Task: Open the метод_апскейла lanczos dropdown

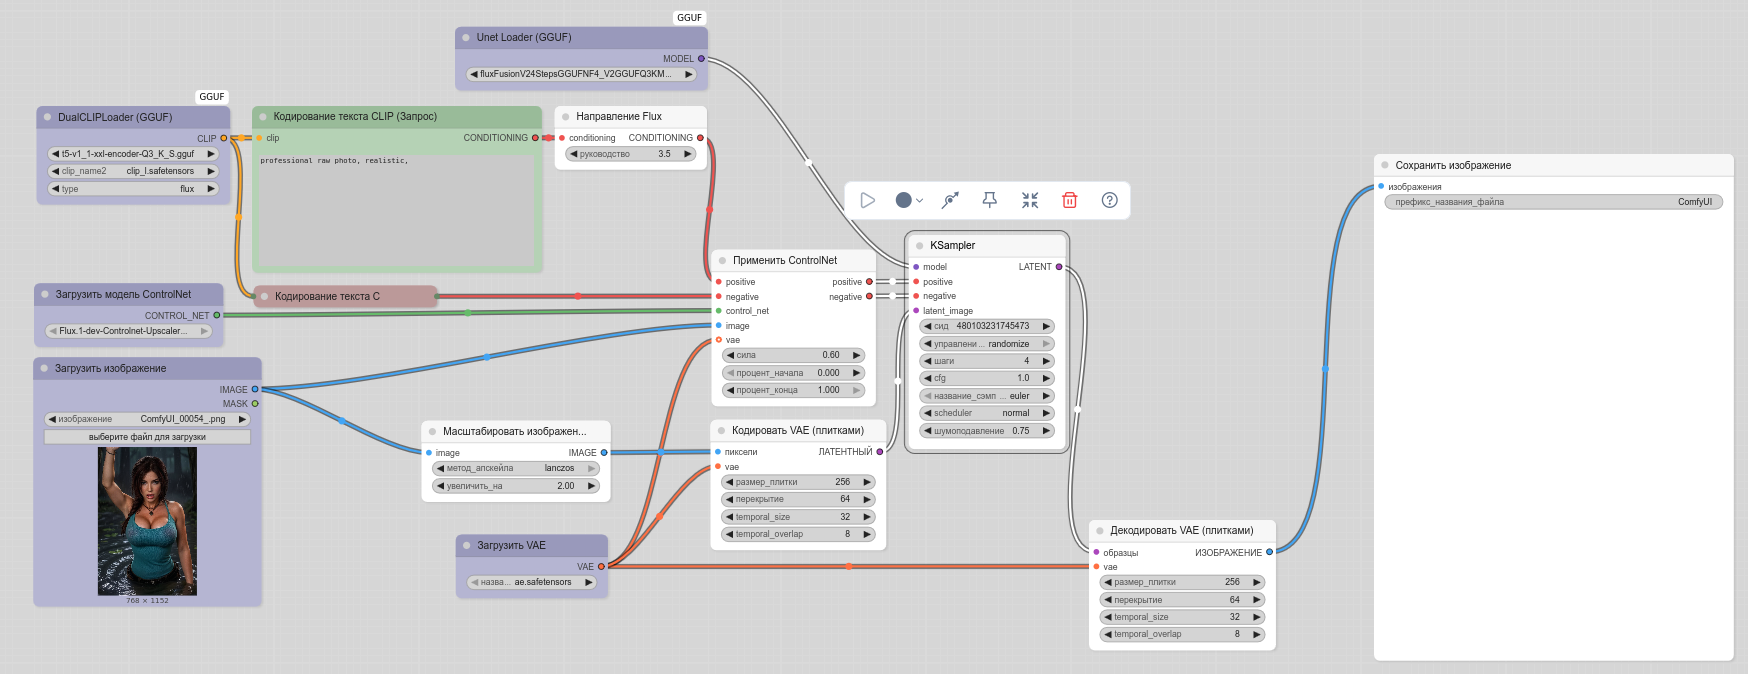Action: [516, 468]
